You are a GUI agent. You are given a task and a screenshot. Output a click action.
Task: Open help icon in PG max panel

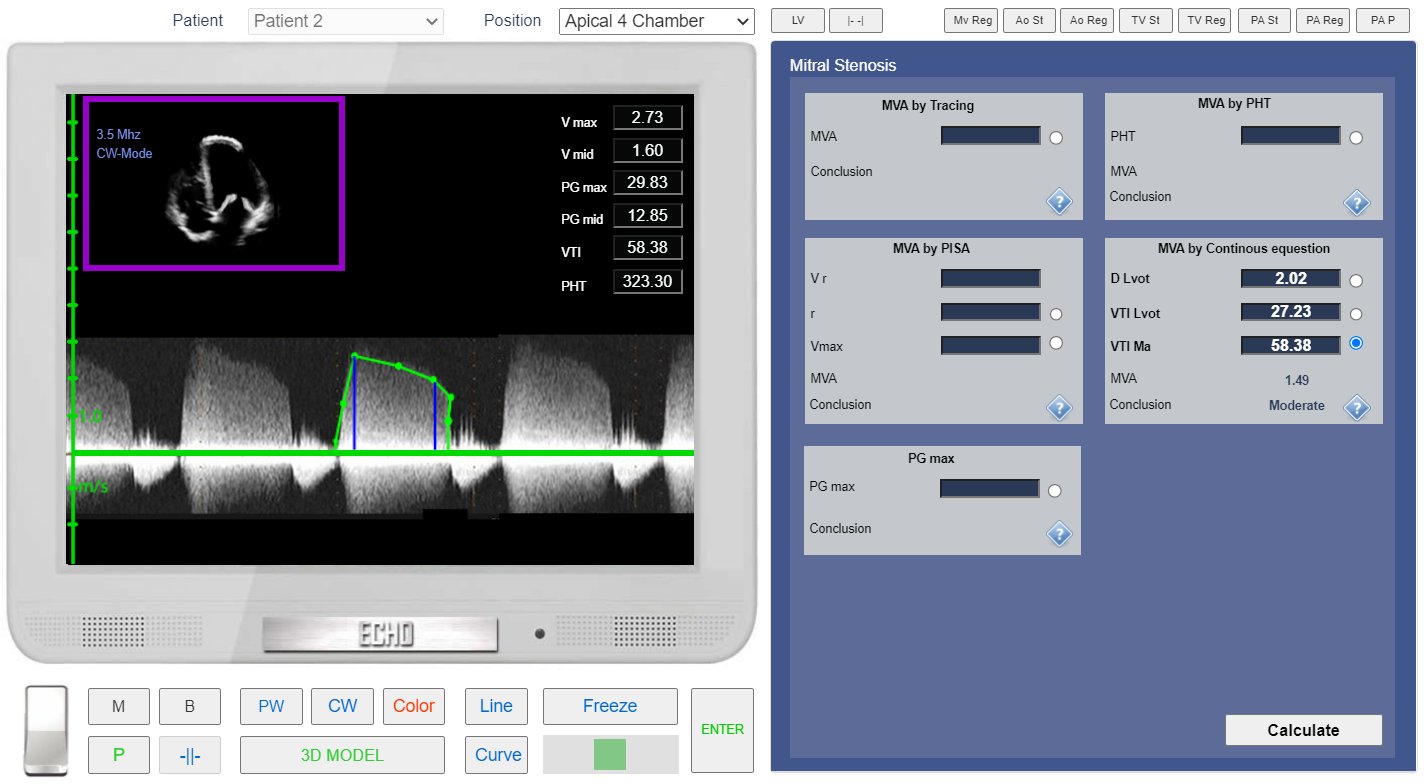coord(1058,535)
